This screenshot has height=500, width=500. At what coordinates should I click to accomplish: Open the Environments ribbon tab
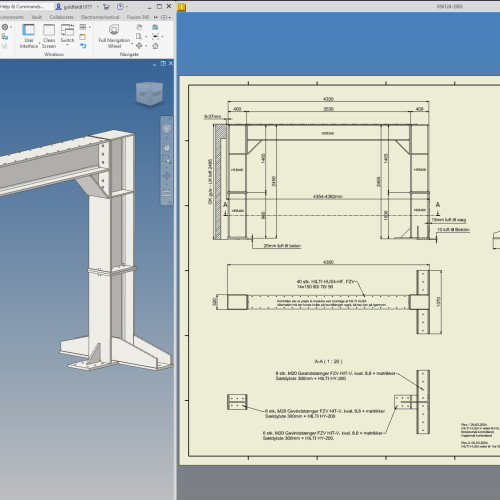tap(12, 17)
